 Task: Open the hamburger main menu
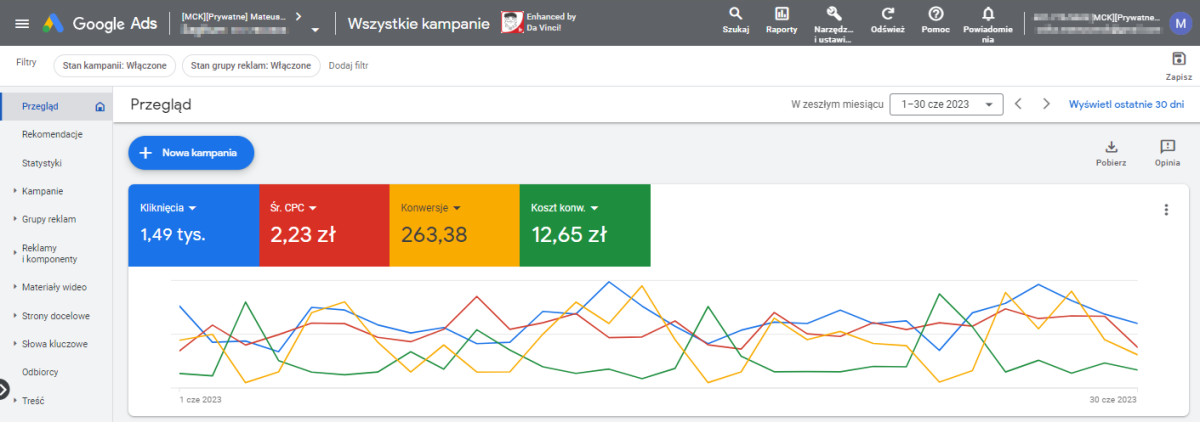point(22,24)
